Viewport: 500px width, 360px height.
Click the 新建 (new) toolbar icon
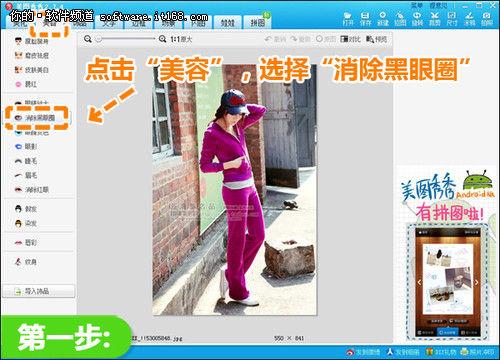(x=383, y=19)
